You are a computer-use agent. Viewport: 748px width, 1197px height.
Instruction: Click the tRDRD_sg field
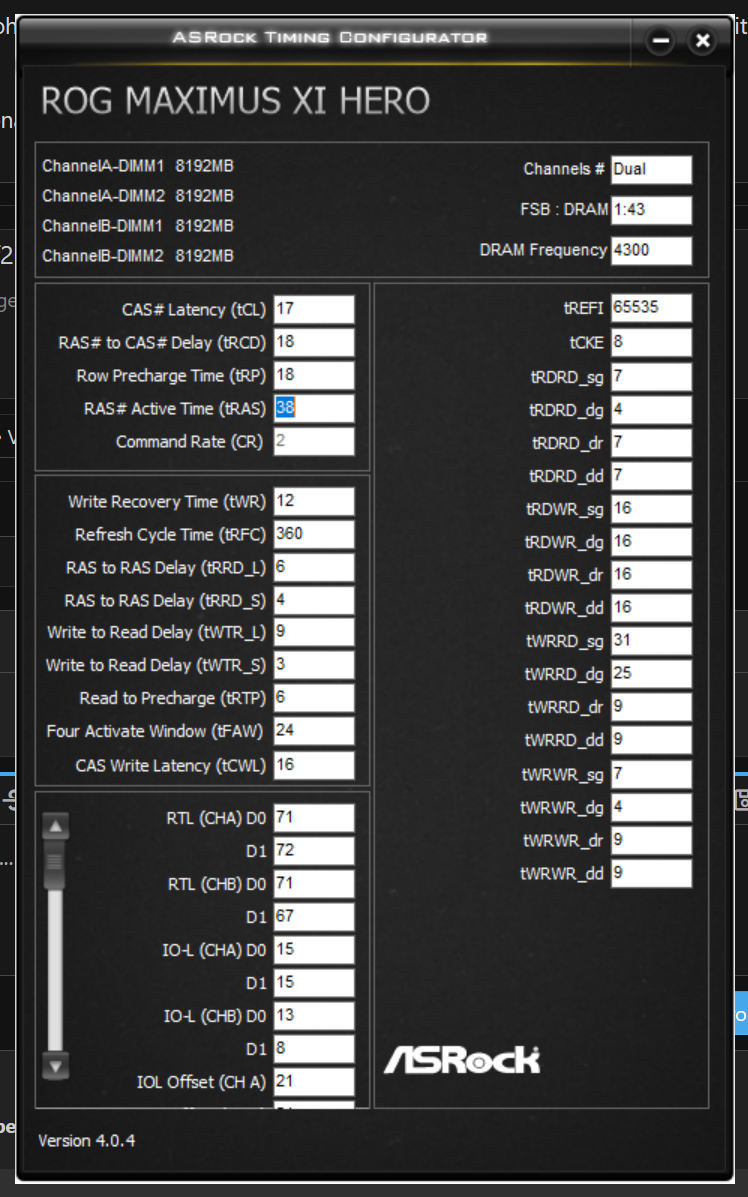[651, 376]
